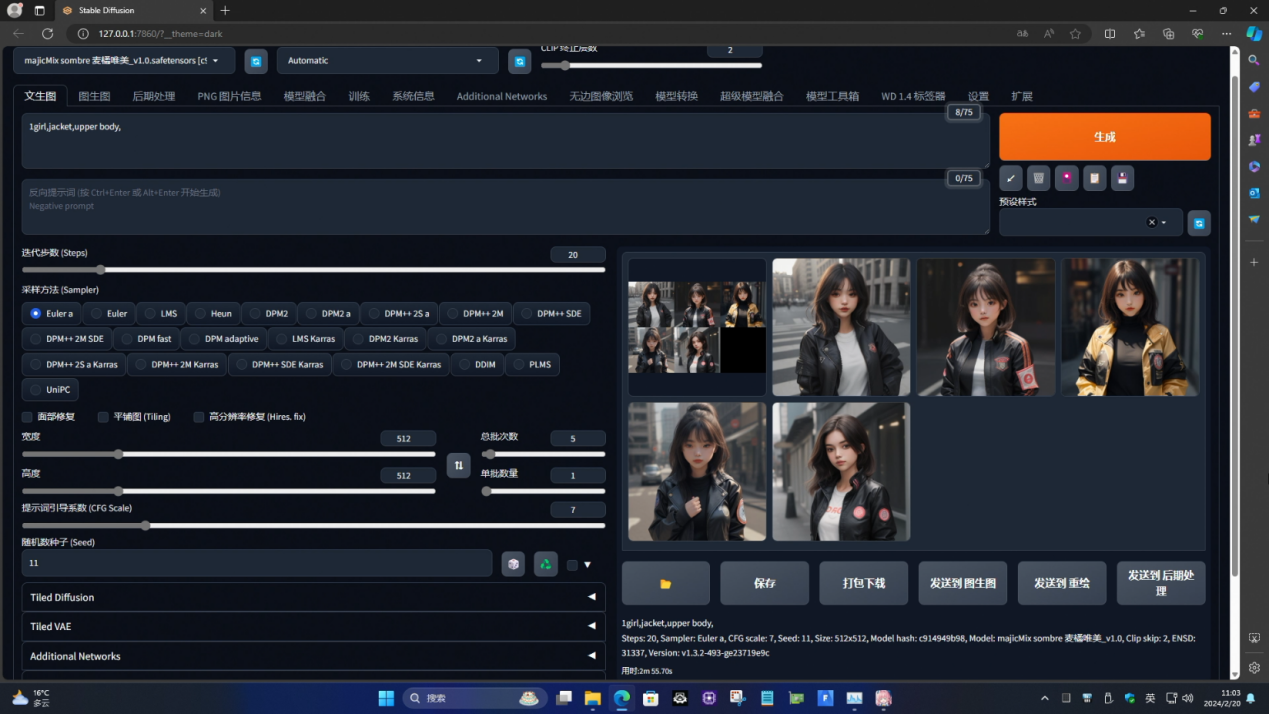The width and height of the screenshot is (1269, 714).
Task: Enable 面部修复 face restoration checkbox
Action: click(x=28, y=417)
